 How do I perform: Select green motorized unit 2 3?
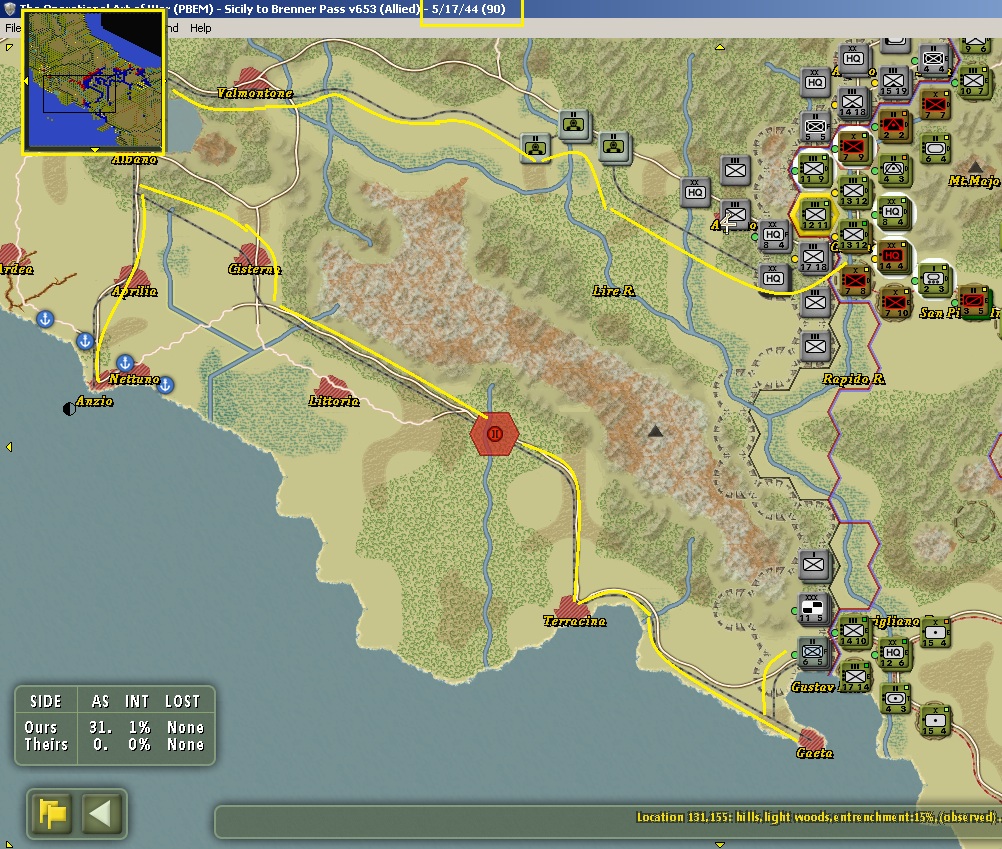tap(934, 279)
